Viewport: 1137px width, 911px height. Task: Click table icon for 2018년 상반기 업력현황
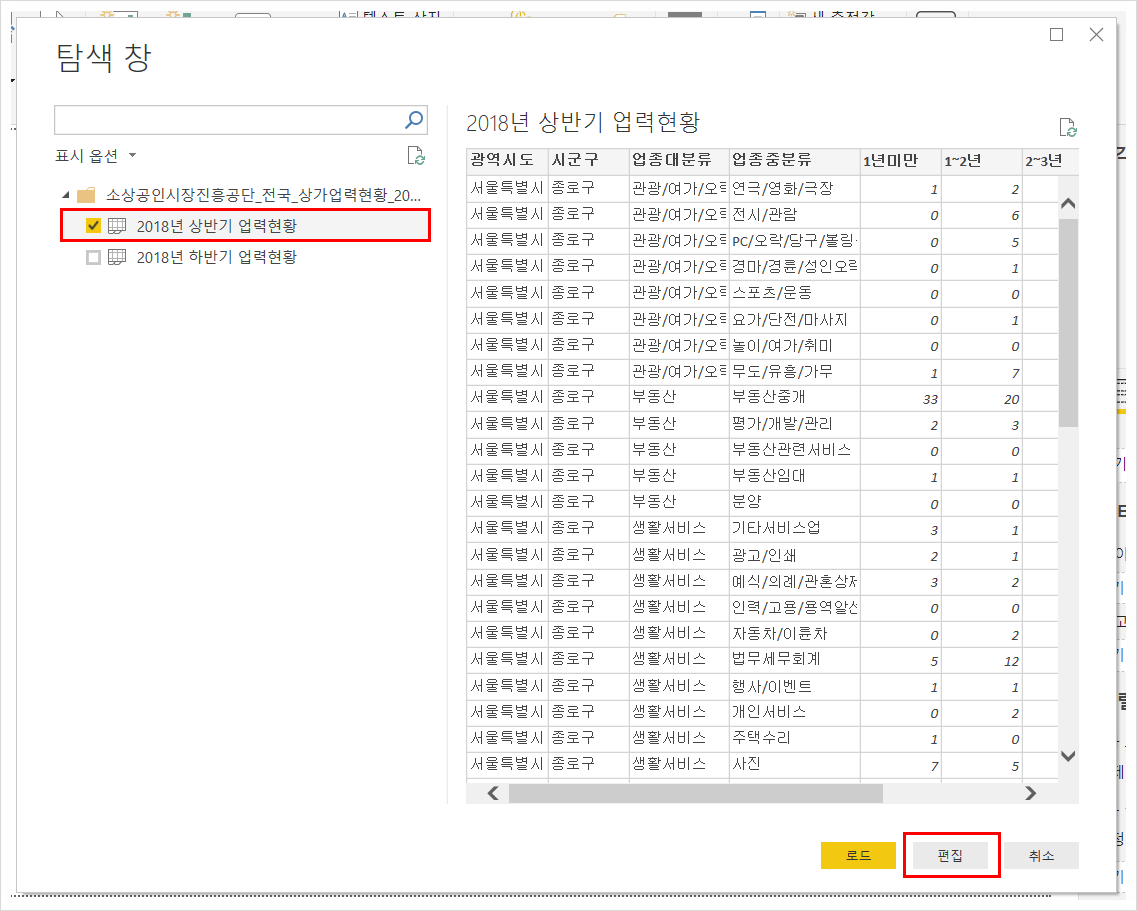117,226
